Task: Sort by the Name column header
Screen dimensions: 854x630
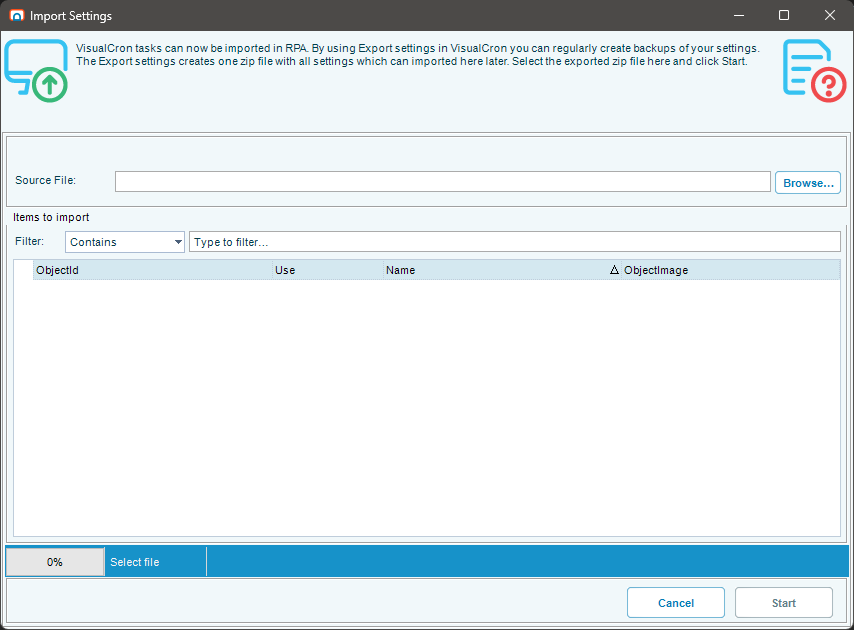Action: [502, 270]
